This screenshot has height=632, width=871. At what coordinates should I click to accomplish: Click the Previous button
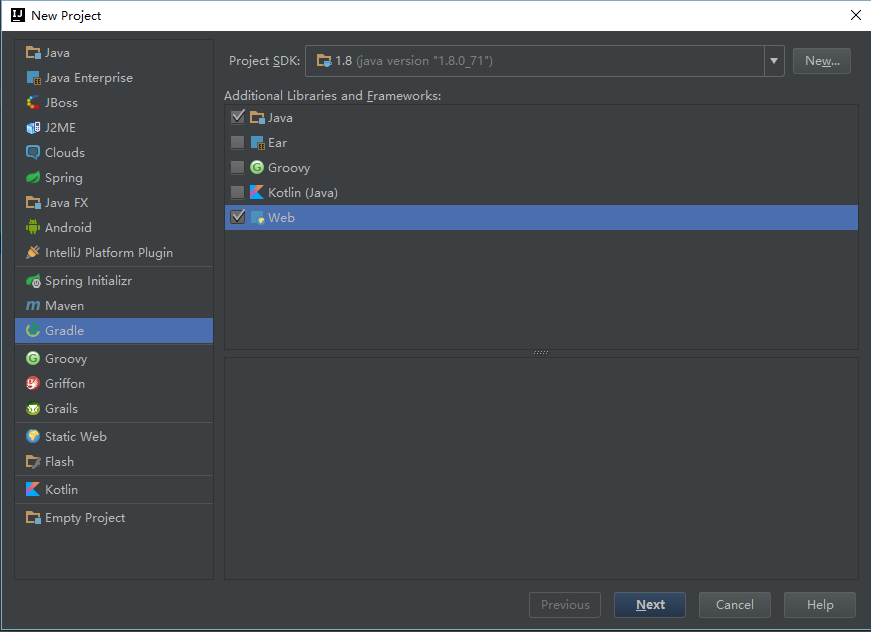pyautogui.click(x=565, y=605)
